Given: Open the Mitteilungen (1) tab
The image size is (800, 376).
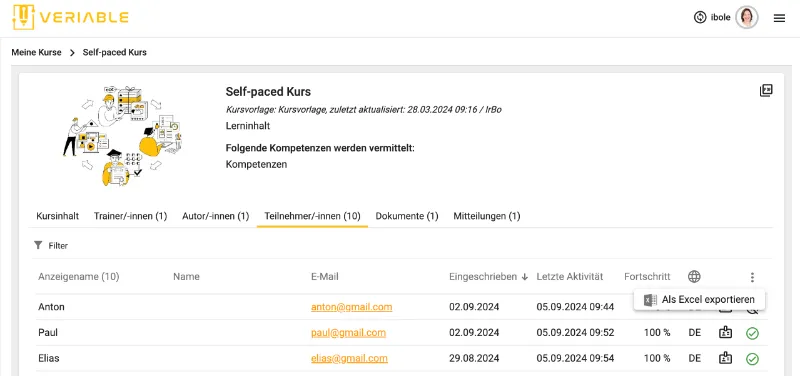Looking at the screenshot, I should point(487,216).
